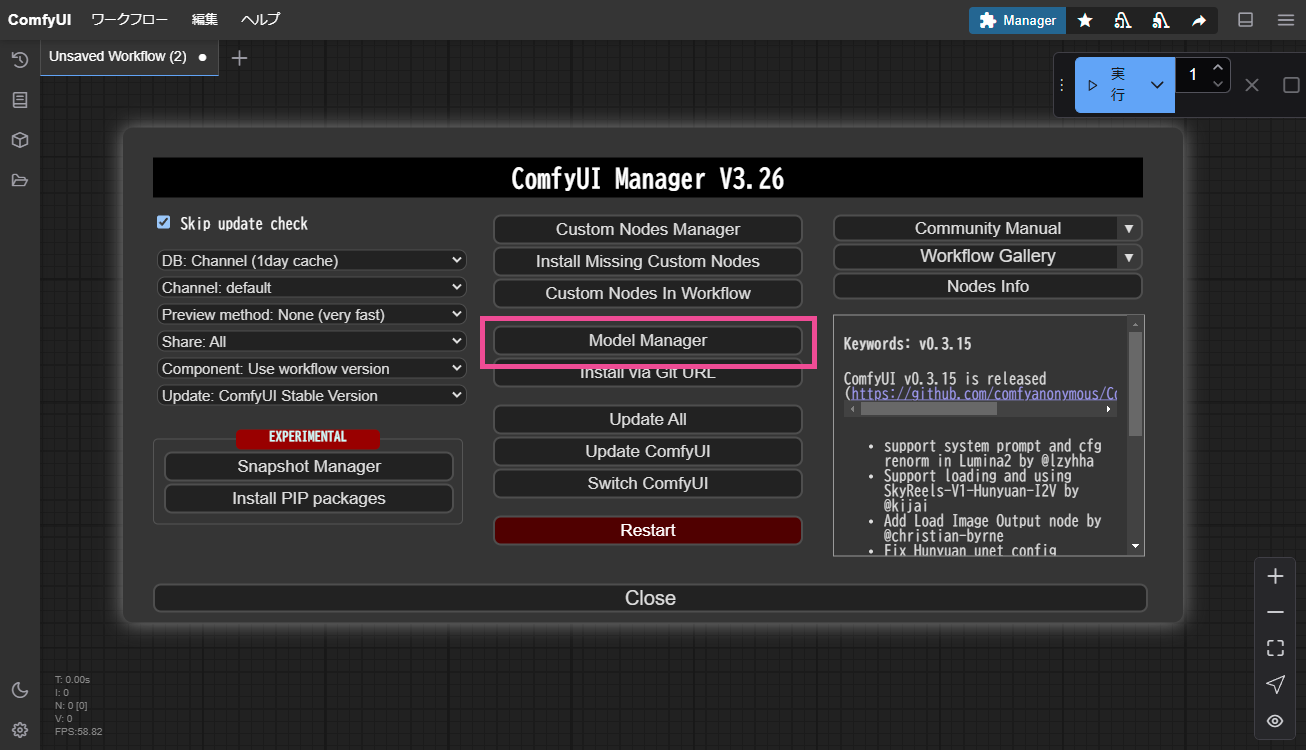This screenshot has width=1306, height=750.
Task: Open the 編集 menu
Action: coord(205,20)
